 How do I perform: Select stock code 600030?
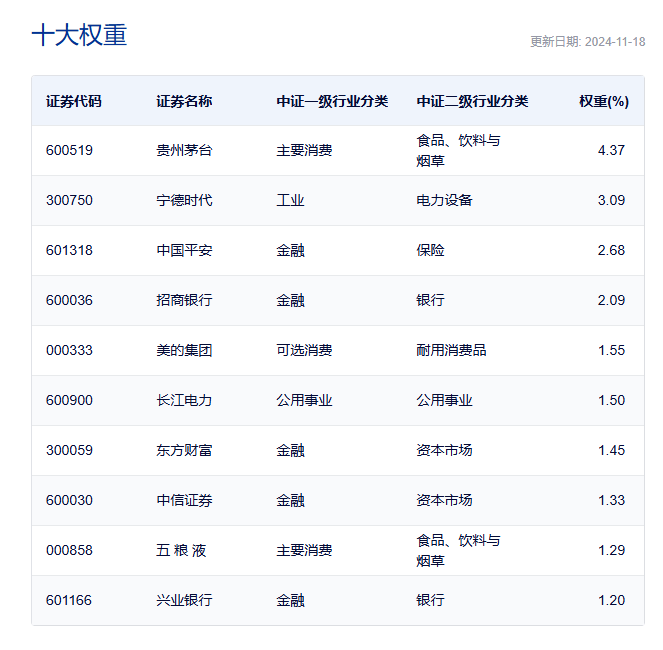pyautogui.click(x=69, y=500)
